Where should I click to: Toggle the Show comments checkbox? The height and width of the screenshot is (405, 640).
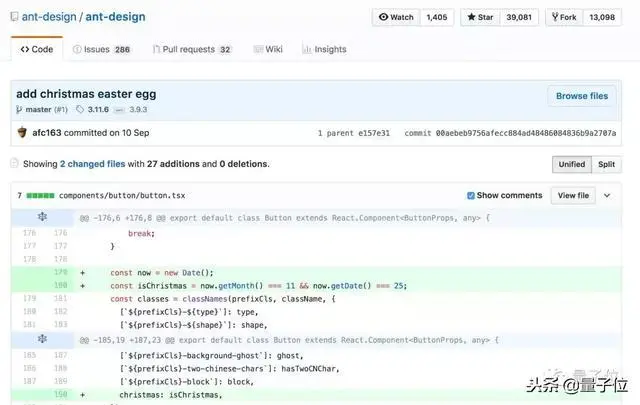[x=471, y=195]
